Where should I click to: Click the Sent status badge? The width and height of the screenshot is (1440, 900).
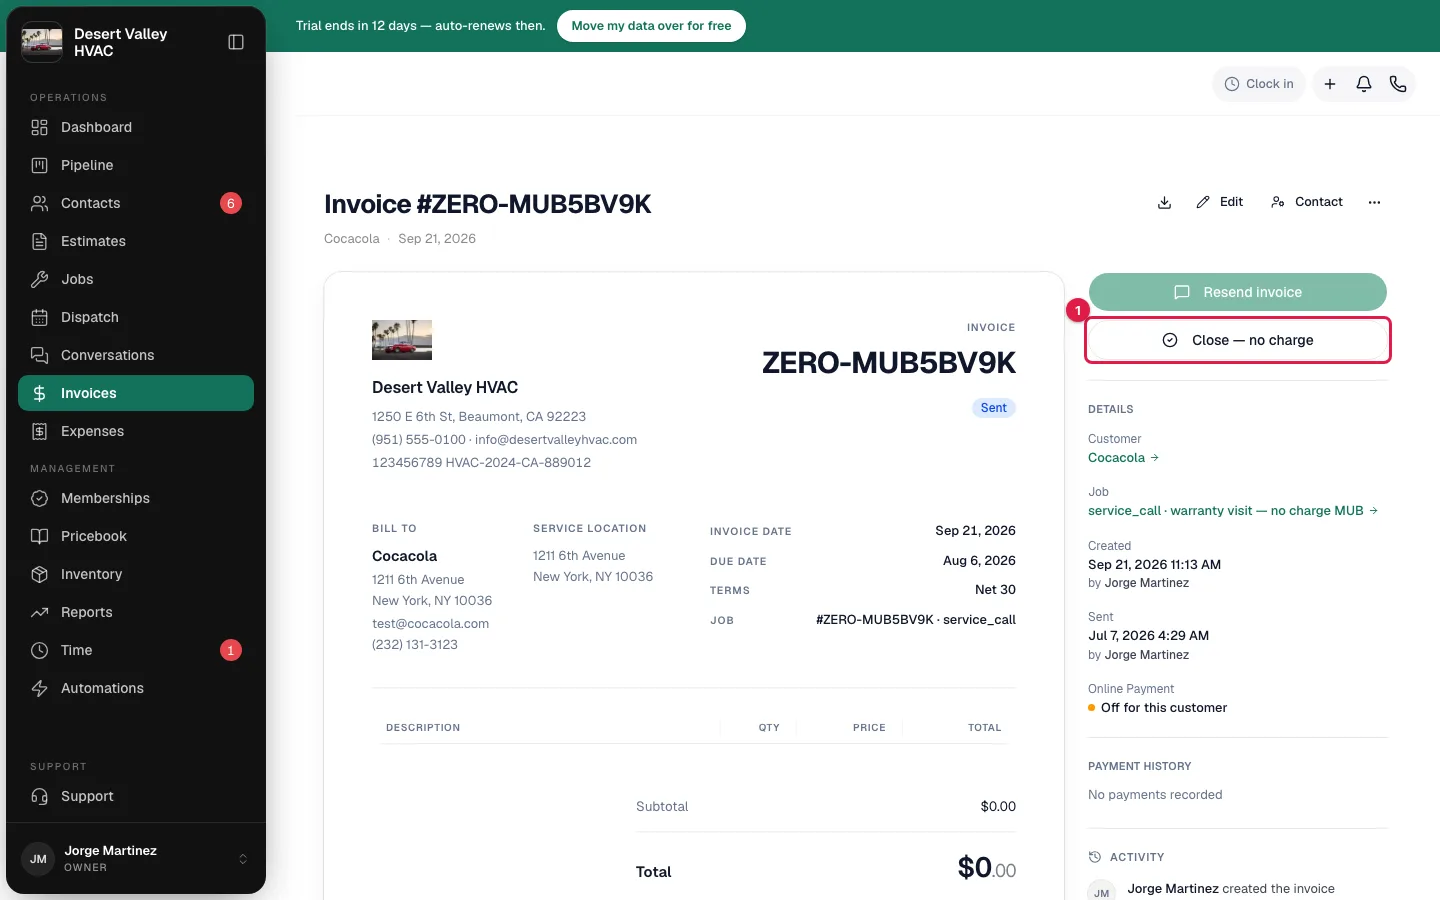pos(994,408)
